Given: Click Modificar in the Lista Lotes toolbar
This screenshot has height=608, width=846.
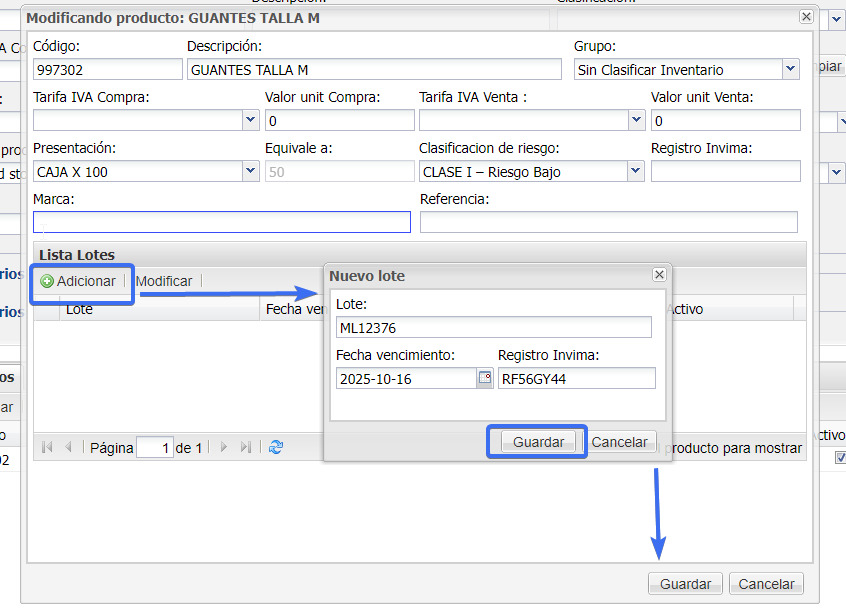Looking at the screenshot, I should point(164,282).
